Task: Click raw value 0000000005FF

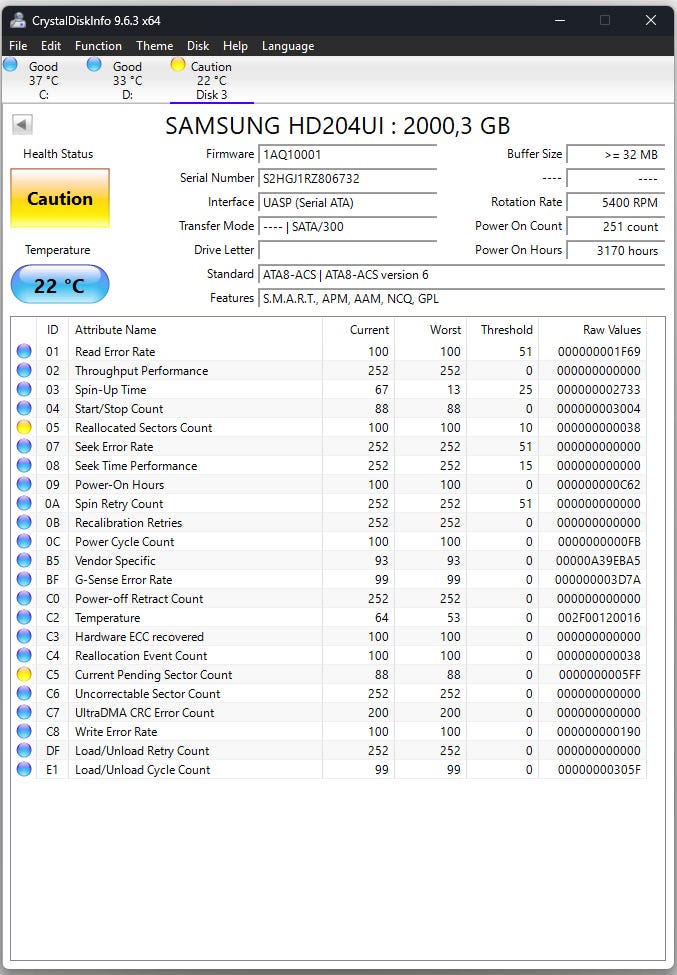Action: 599,675
